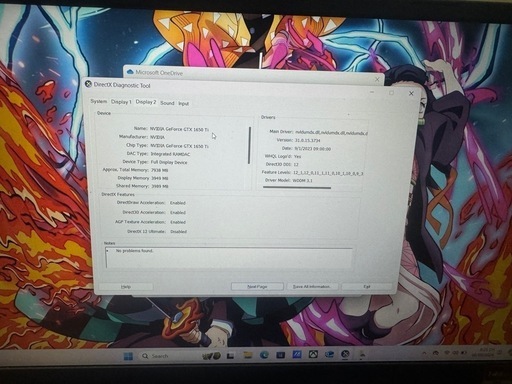Click the Manufacturer value 'NVIDIA'
This screenshot has width=512, height=384.
tap(157, 137)
